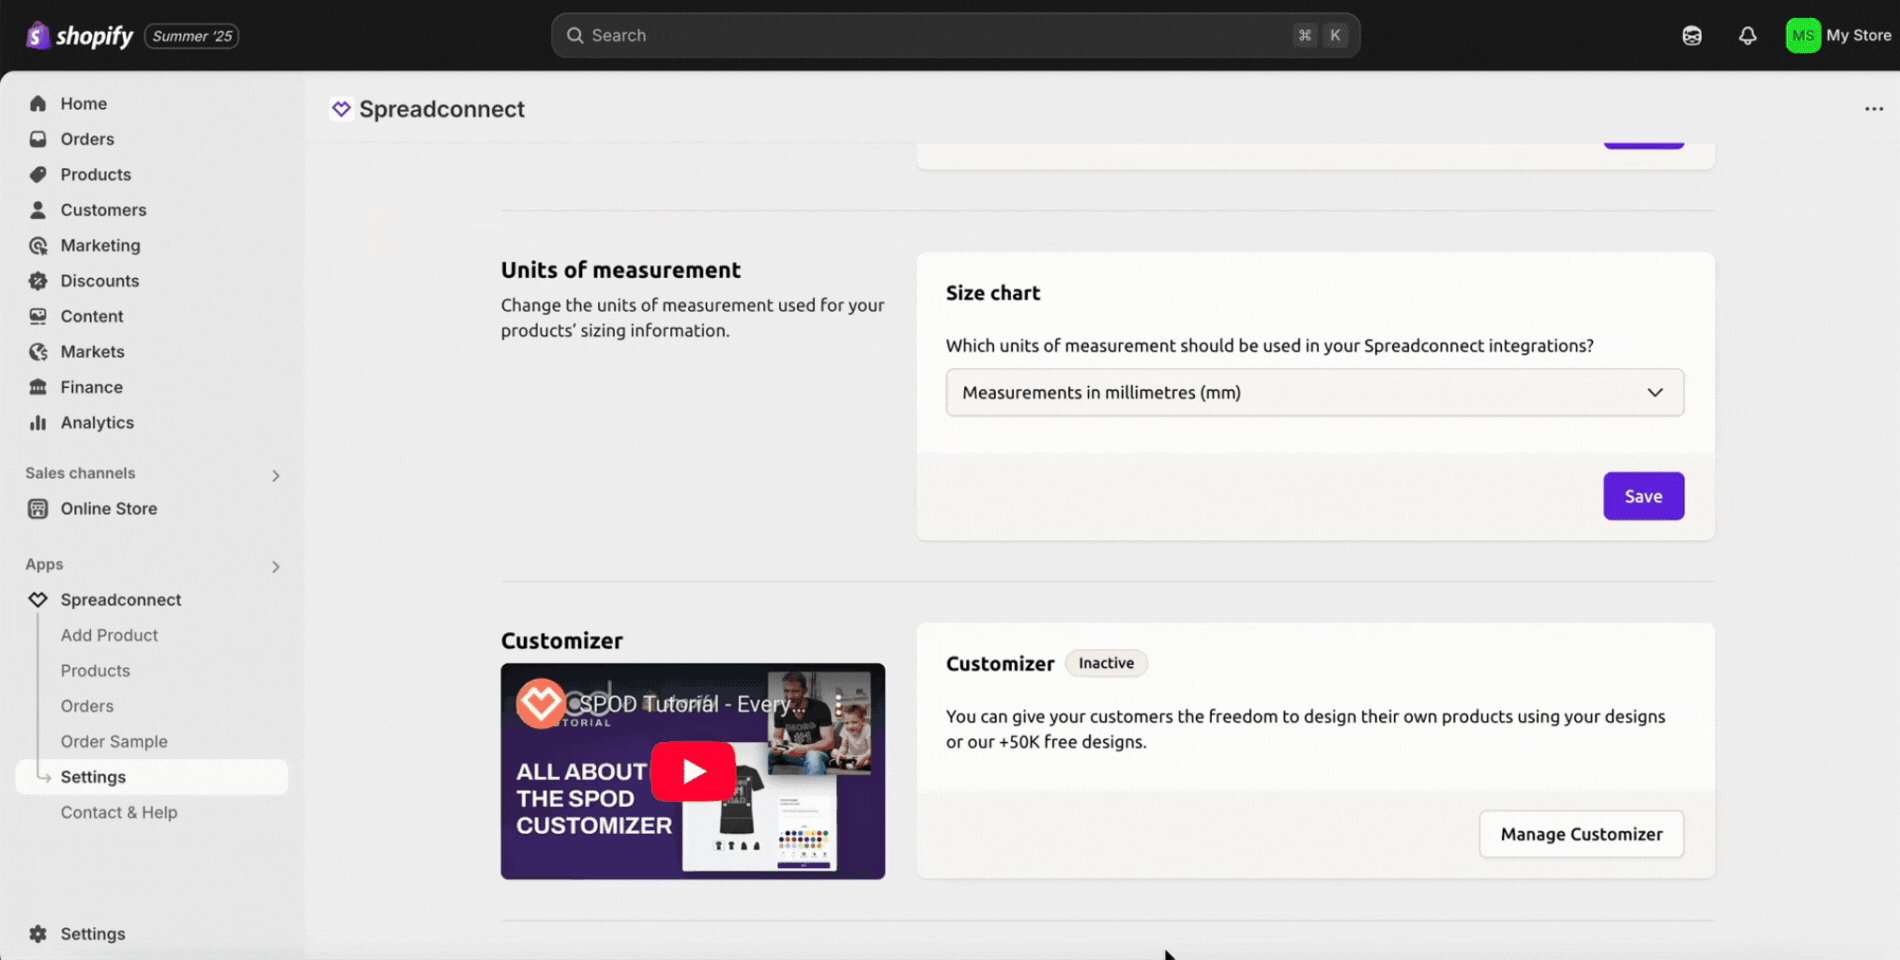Expand the Apps section chevron

point(276,566)
